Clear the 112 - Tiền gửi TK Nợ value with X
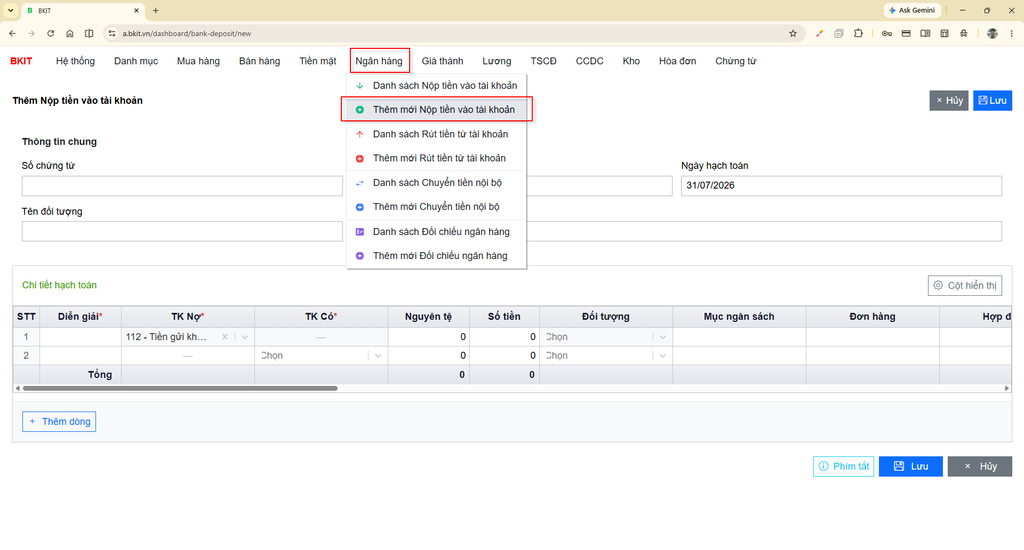 click(225, 337)
